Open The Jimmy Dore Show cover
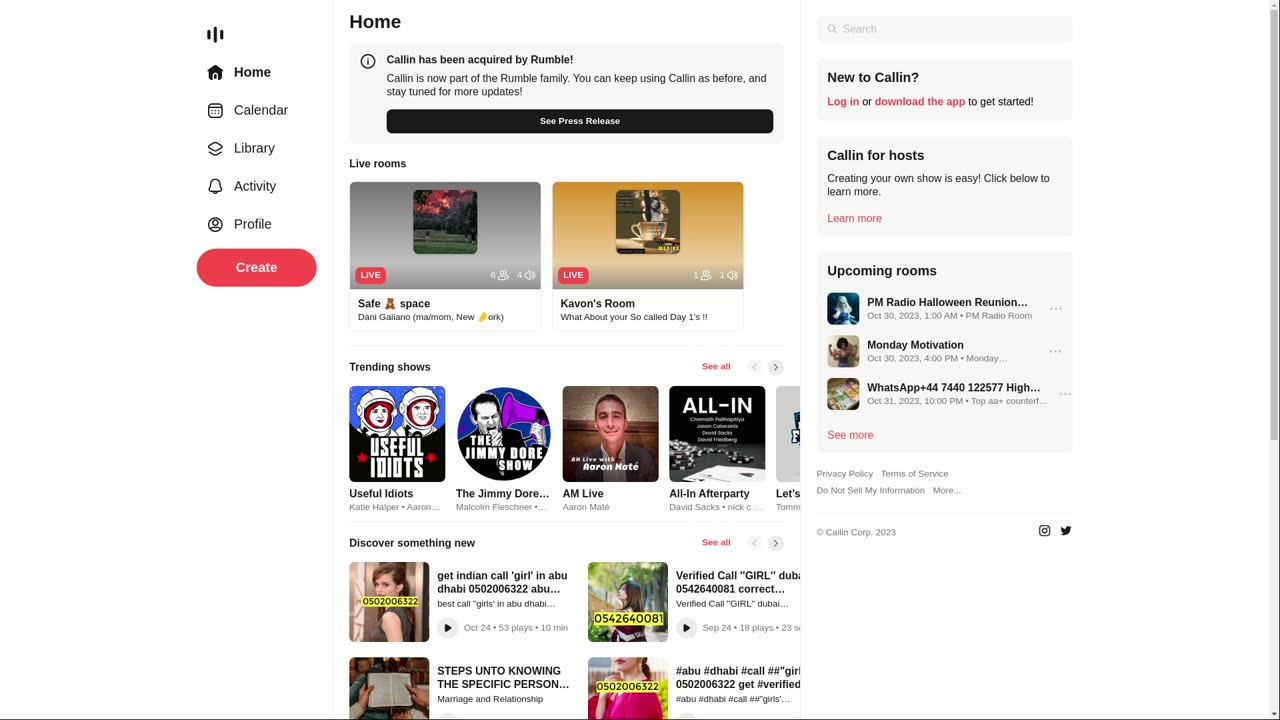 pos(504,434)
